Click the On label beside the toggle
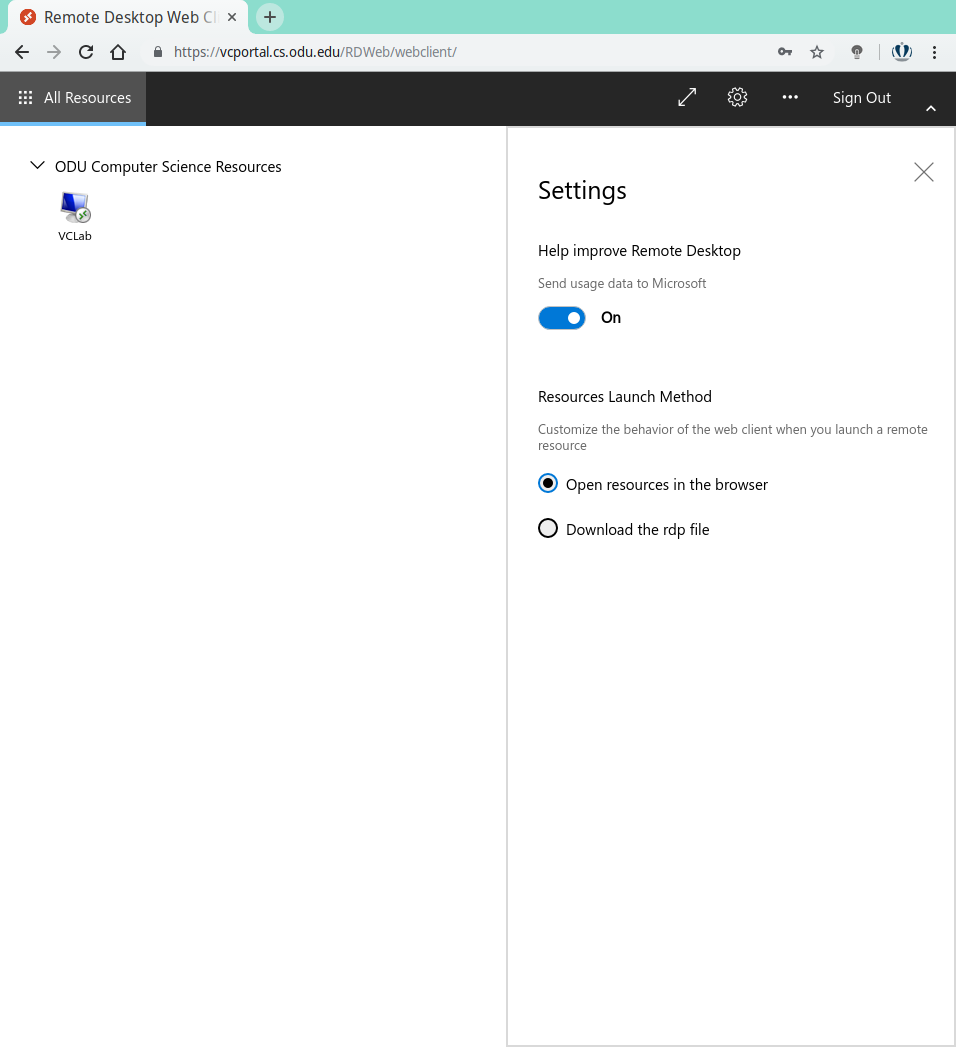The height and width of the screenshot is (1047, 956). pos(611,318)
